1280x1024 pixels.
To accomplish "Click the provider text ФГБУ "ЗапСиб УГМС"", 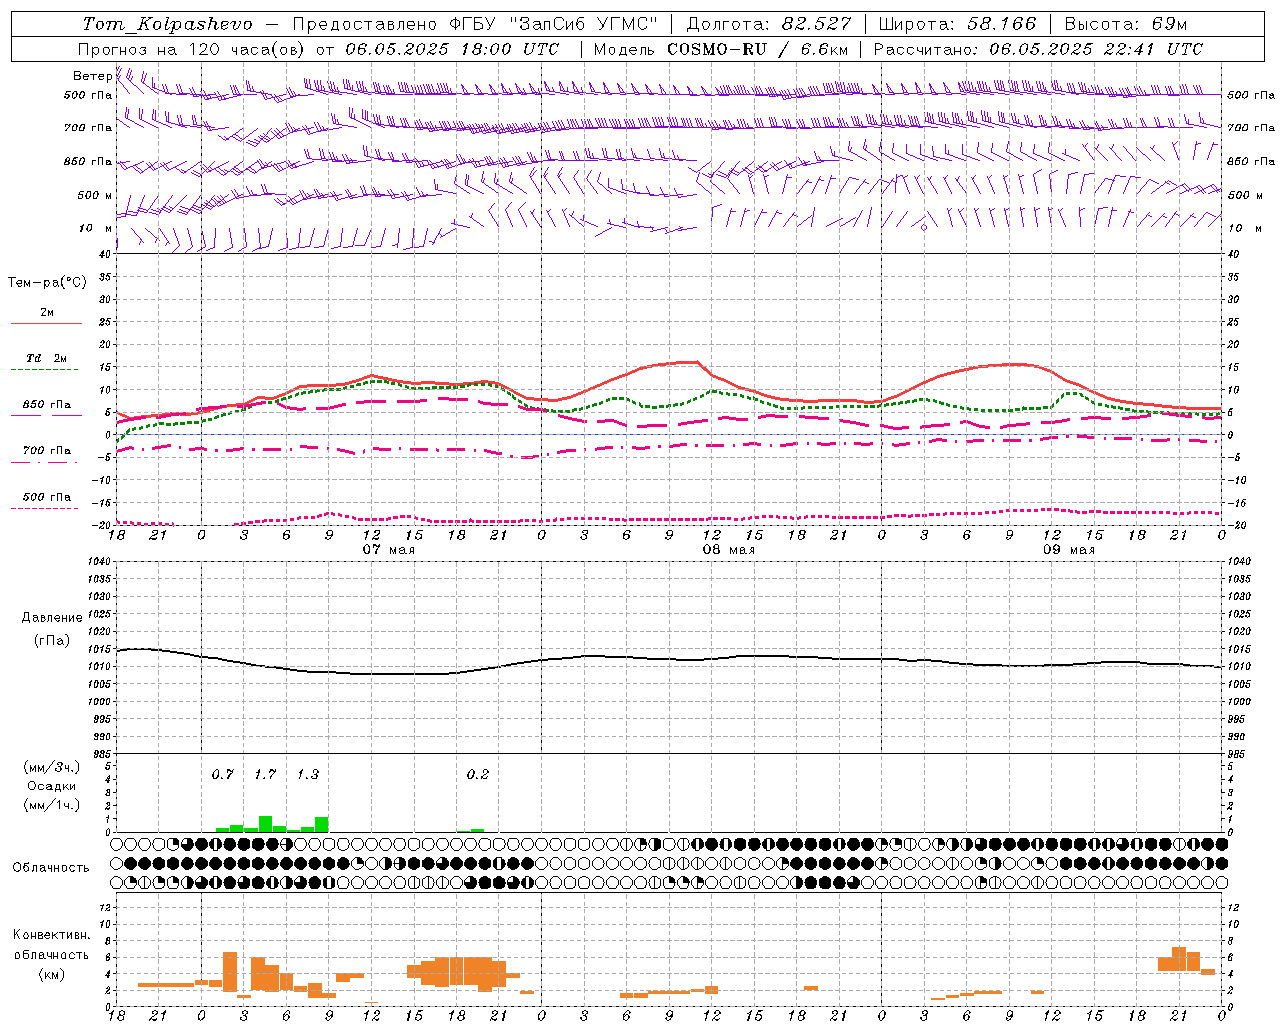I will (x=553, y=24).
